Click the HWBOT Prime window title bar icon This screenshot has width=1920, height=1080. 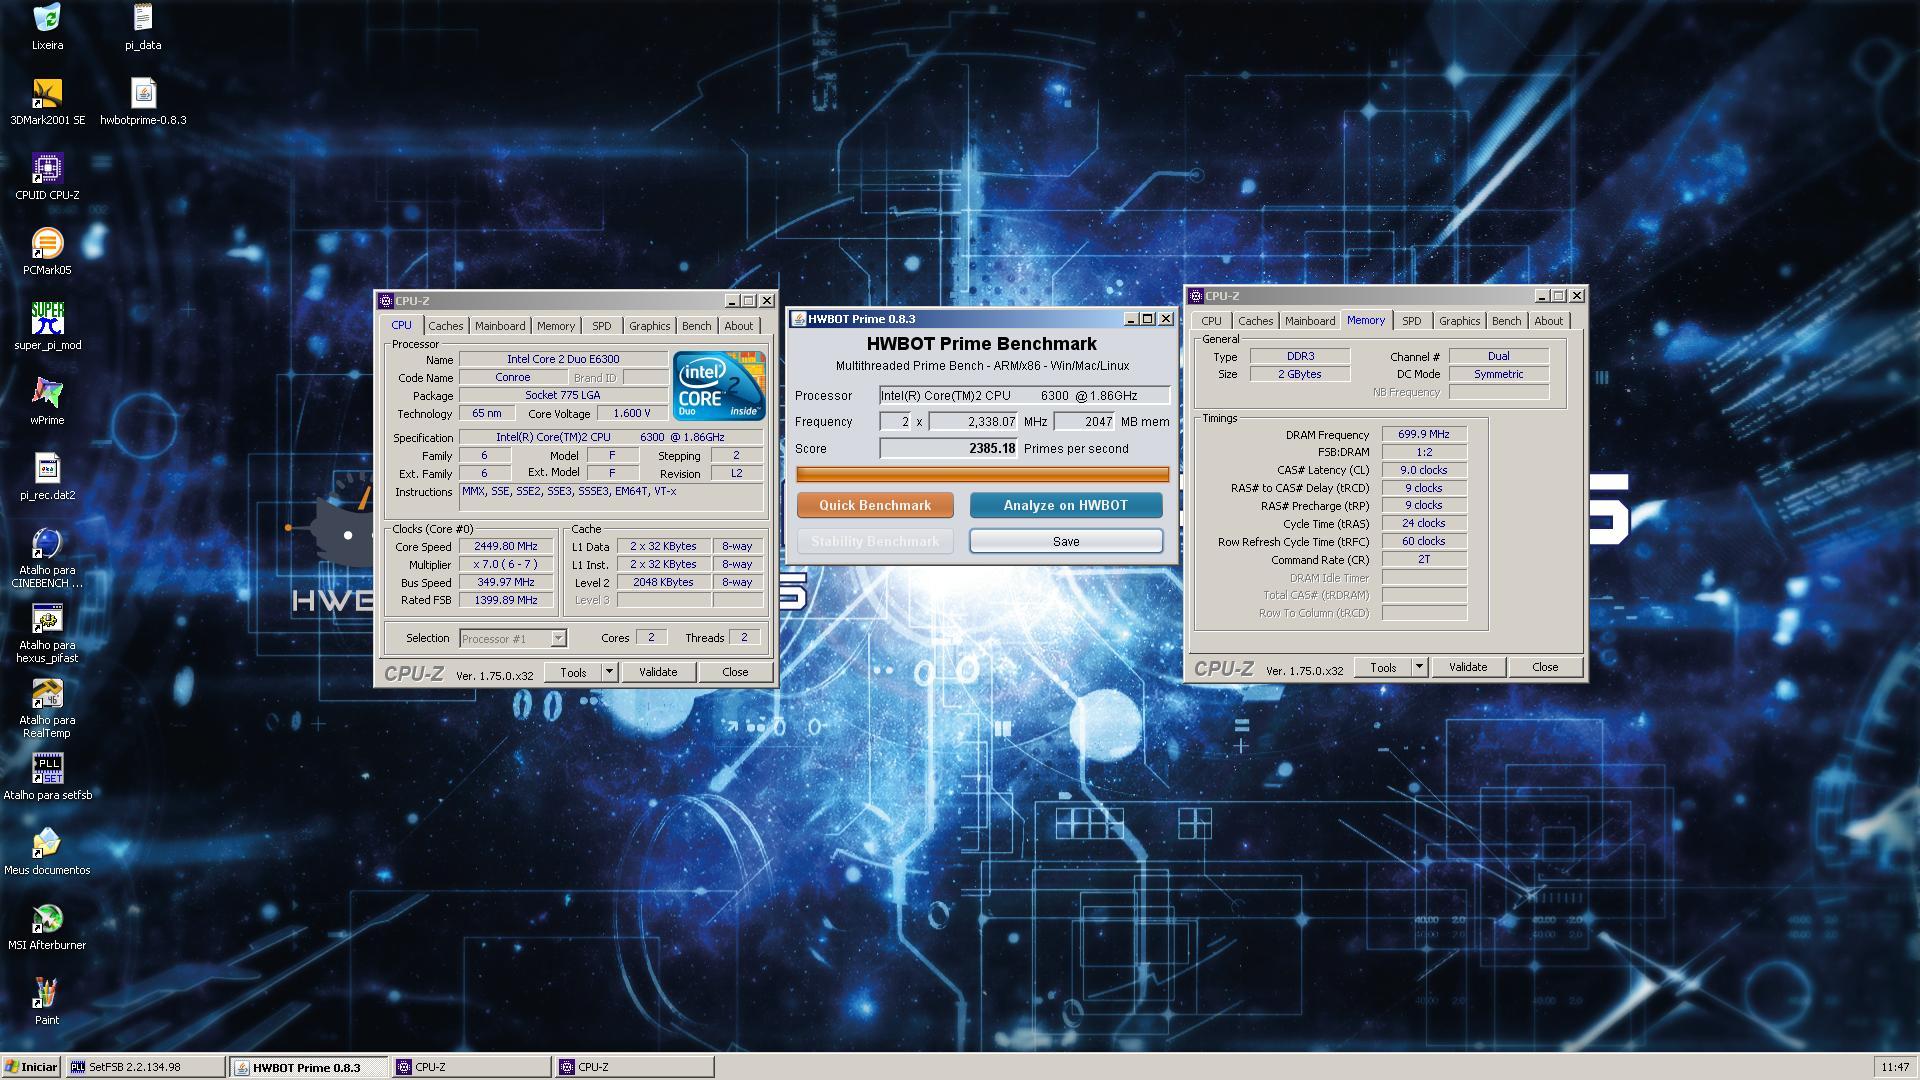pos(798,319)
